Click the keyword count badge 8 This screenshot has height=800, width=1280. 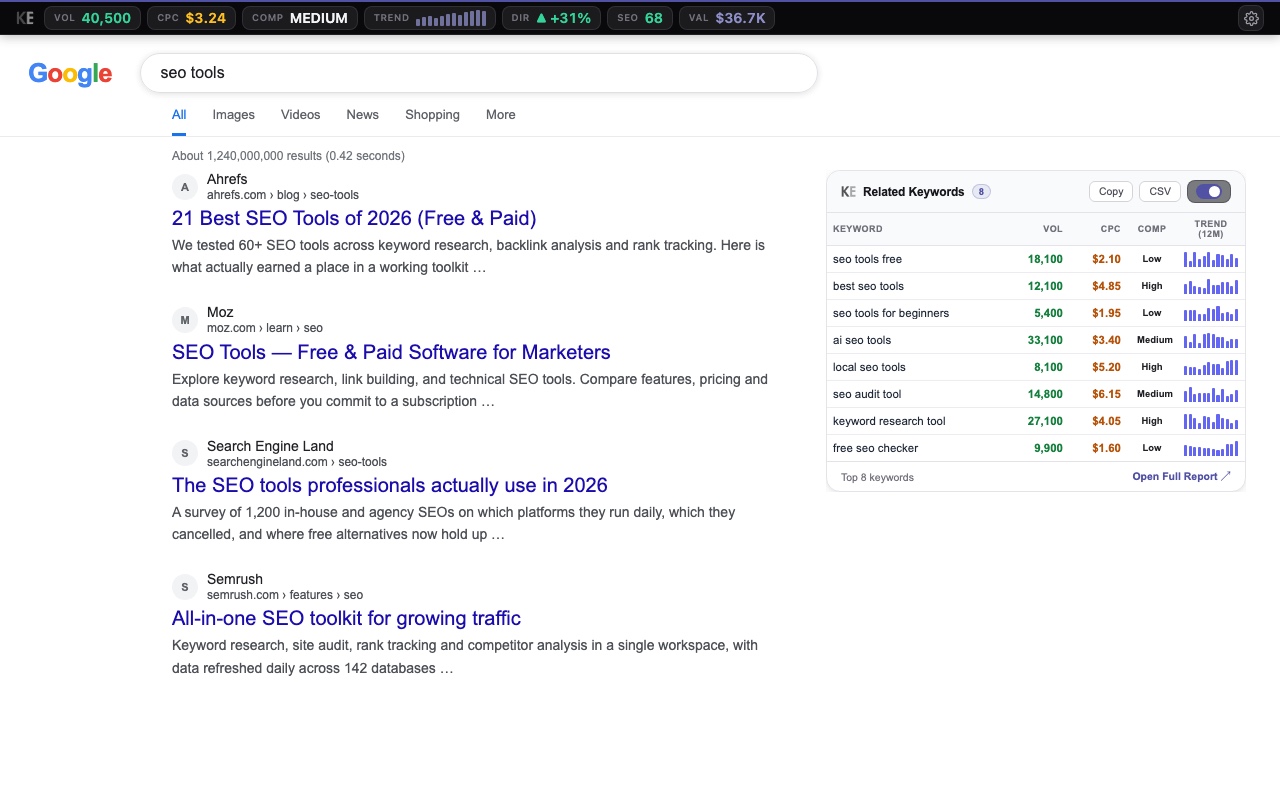(x=981, y=192)
